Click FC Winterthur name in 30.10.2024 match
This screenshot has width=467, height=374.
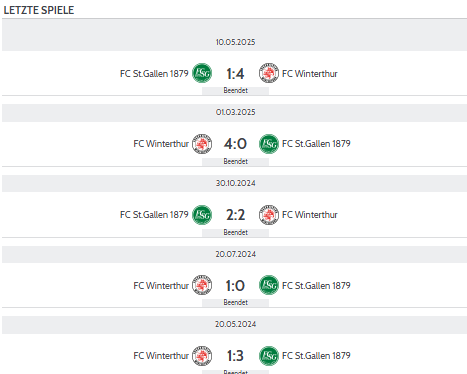click(310, 215)
